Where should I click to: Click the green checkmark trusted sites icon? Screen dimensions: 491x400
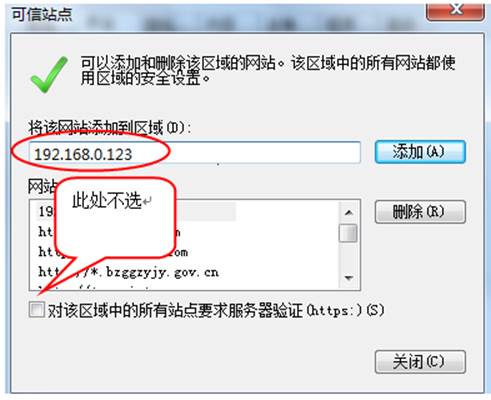point(49,75)
